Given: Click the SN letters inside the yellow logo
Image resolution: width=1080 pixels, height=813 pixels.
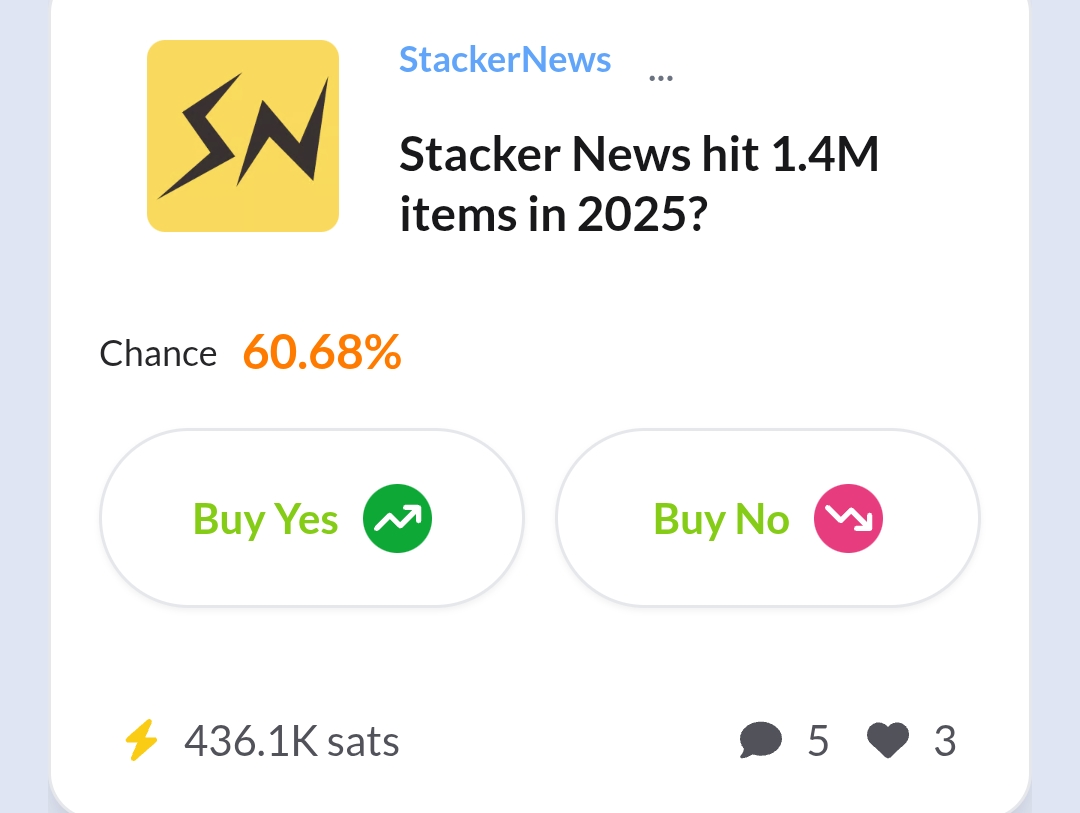Looking at the screenshot, I should click(x=242, y=136).
